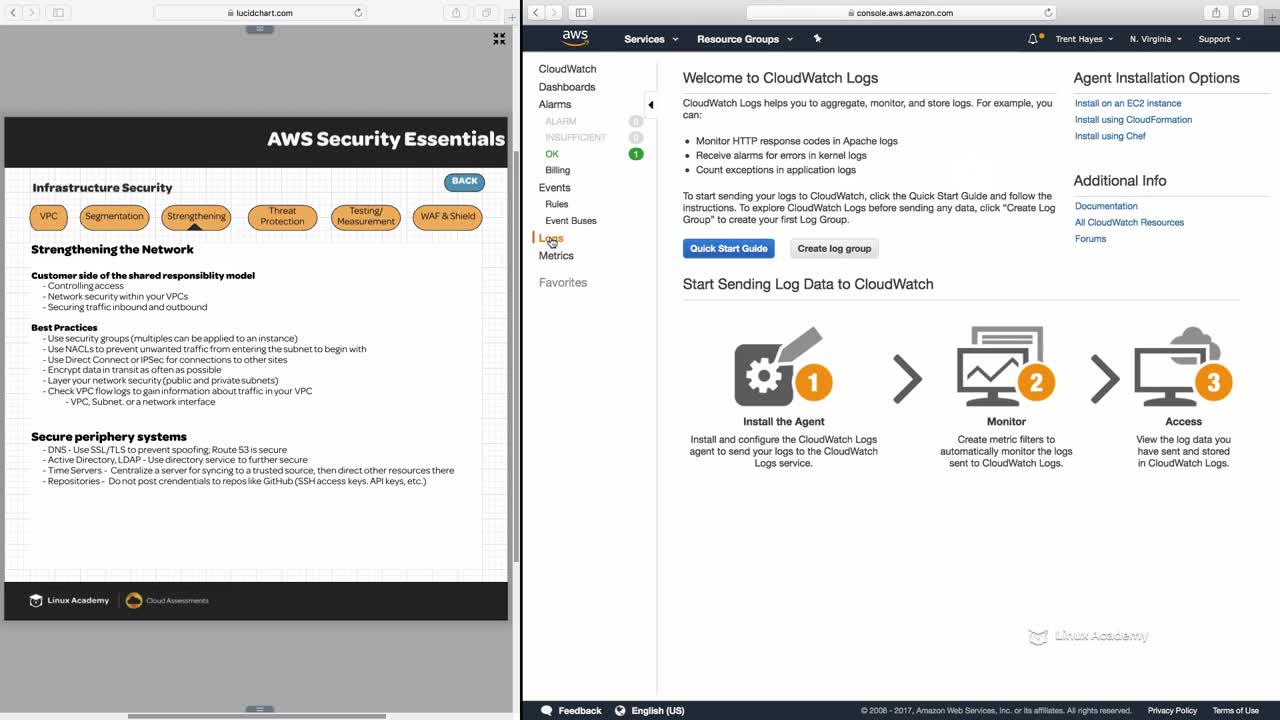
Task: Filter alarms by OK state
Action: tap(552, 154)
